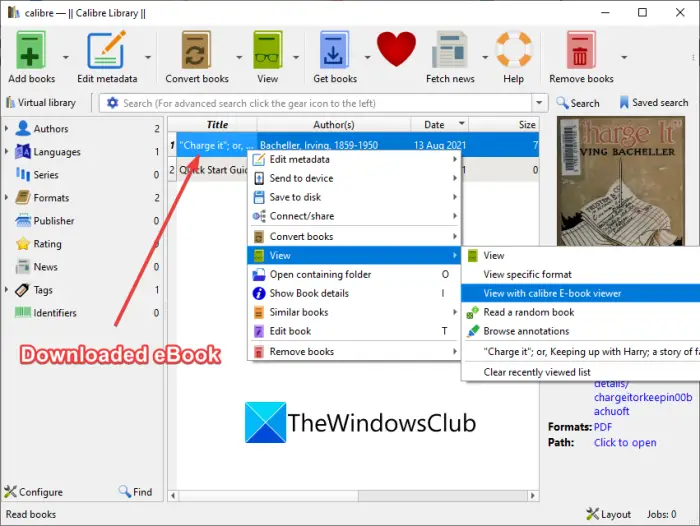
Task: Expand the Formats tree node
Action: (6, 197)
